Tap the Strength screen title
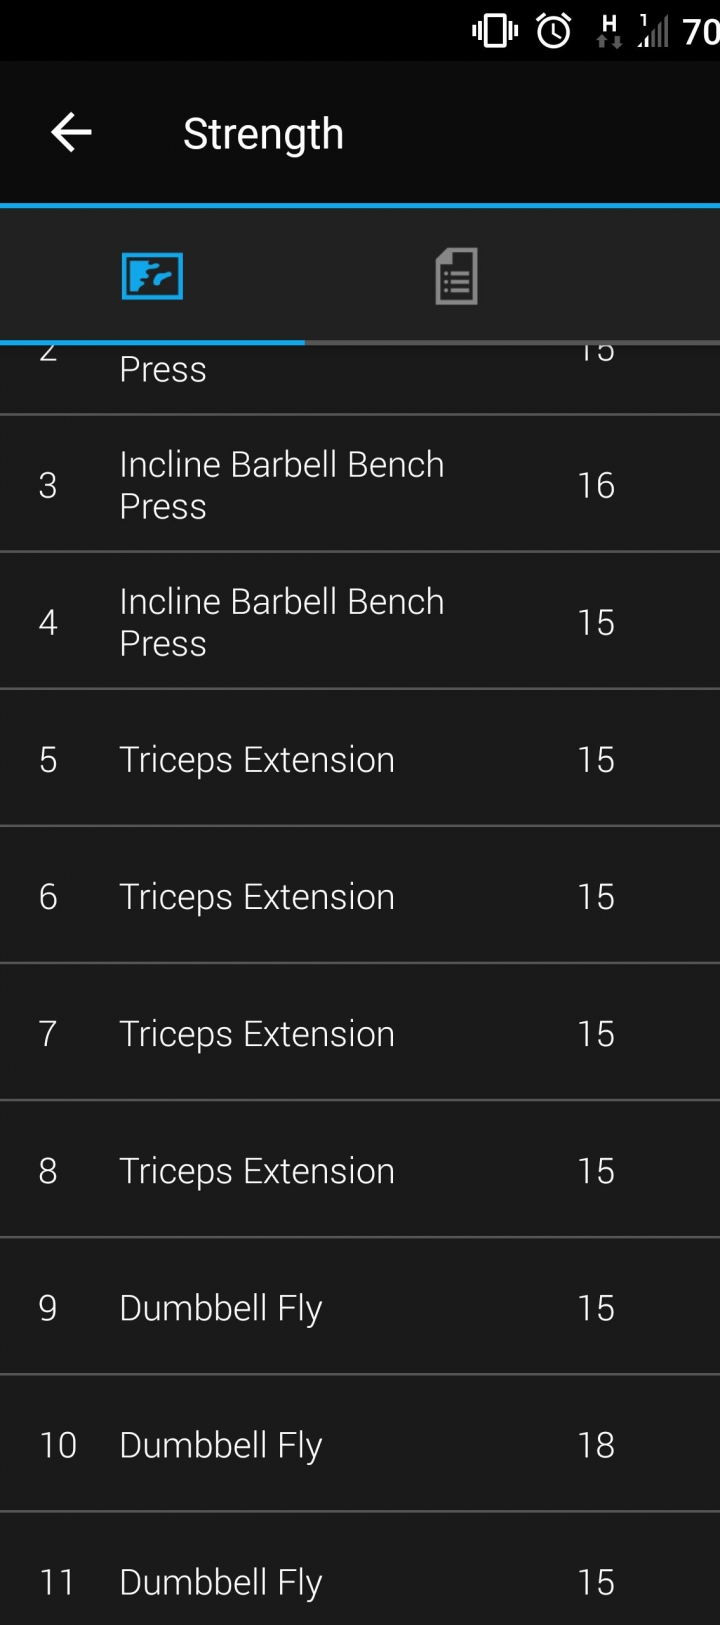This screenshot has width=720, height=1625. coord(263,133)
